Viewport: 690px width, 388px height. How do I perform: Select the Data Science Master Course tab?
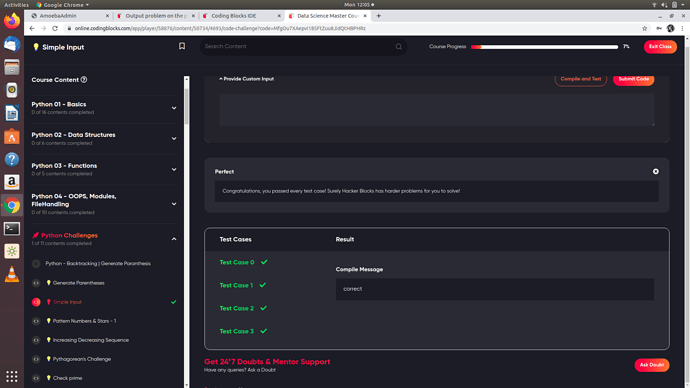(328, 16)
